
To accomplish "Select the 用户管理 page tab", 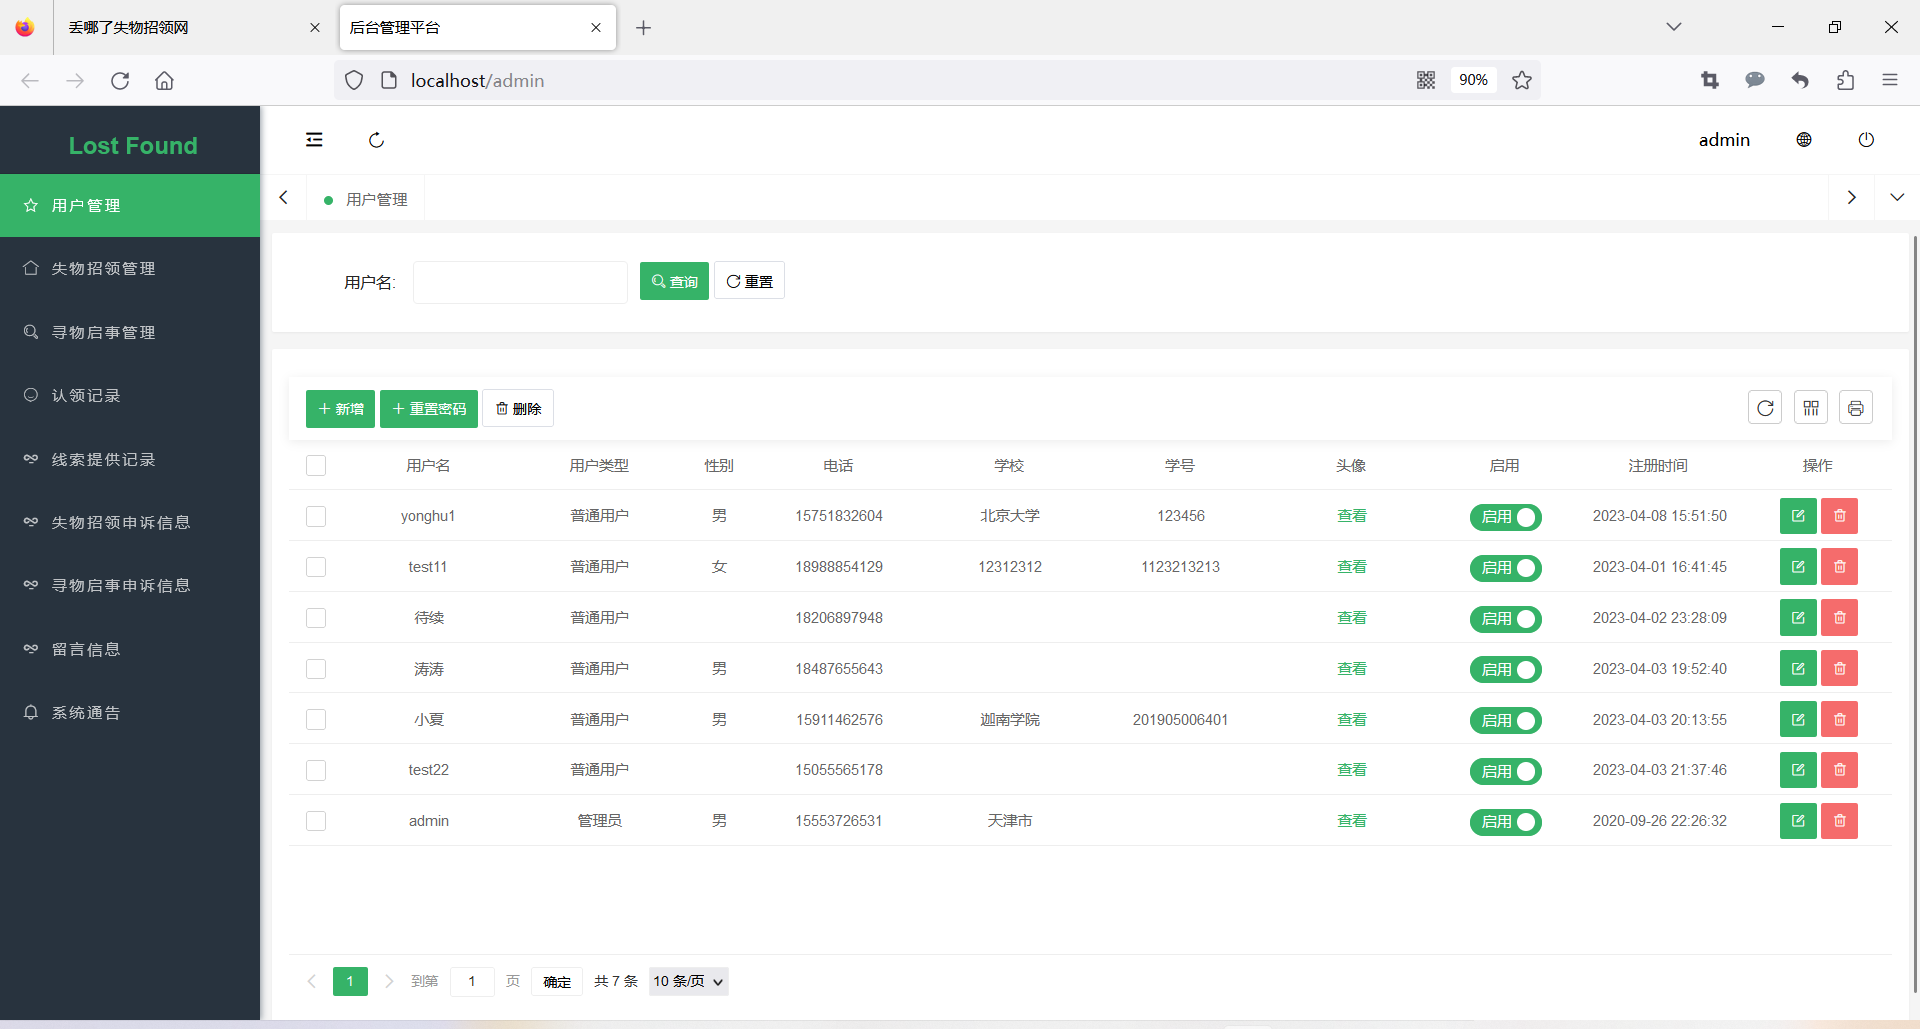I will (x=366, y=199).
